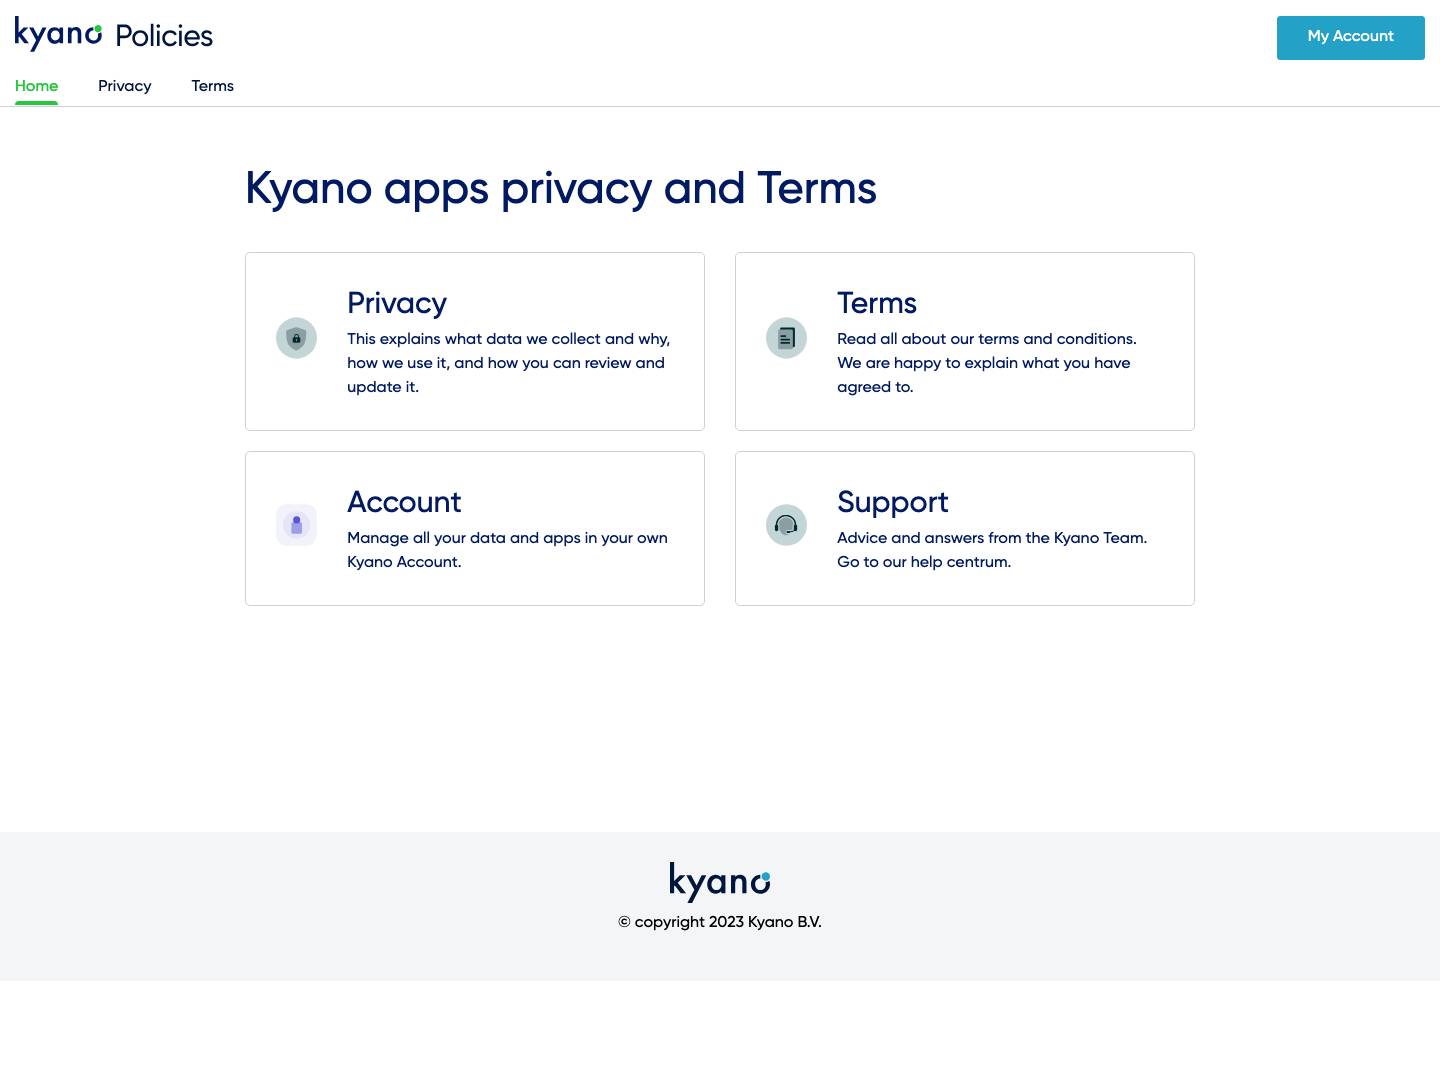
Task: Click the green underline below Home
Action: [36, 104]
